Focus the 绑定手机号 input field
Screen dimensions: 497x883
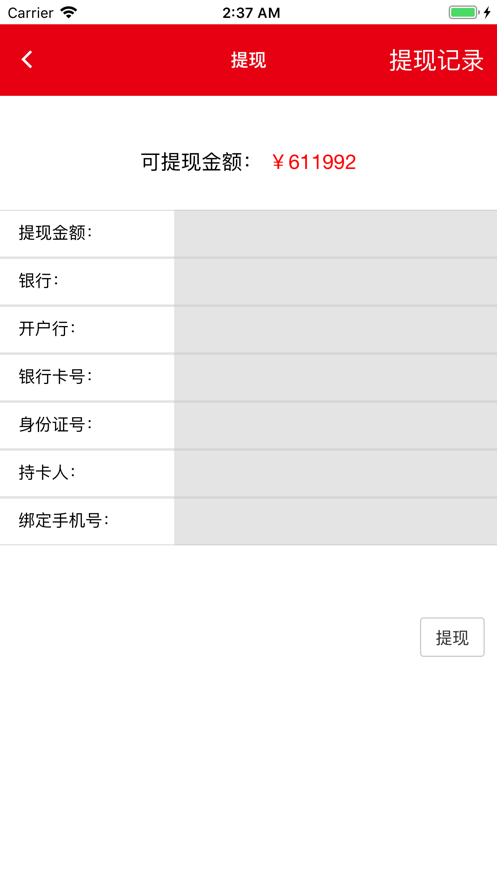pyautogui.click(x=335, y=521)
